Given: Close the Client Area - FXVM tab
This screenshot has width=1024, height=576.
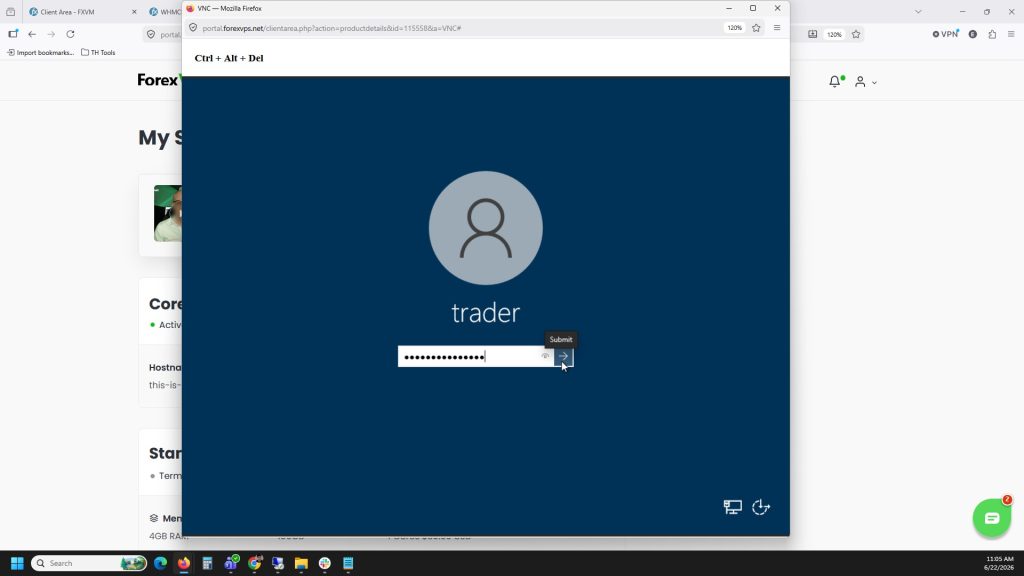Looking at the screenshot, I should pyautogui.click(x=135, y=12).
